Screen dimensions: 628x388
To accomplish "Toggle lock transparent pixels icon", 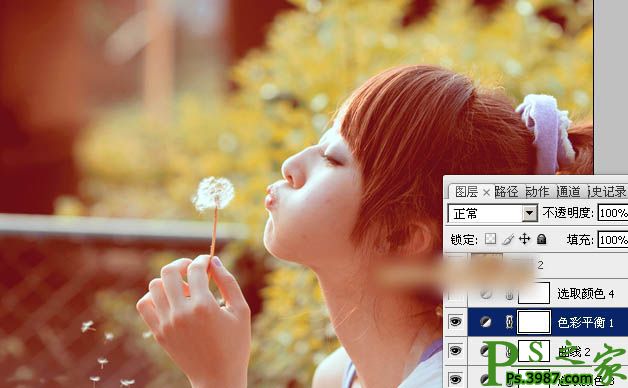I will (490, 239).
